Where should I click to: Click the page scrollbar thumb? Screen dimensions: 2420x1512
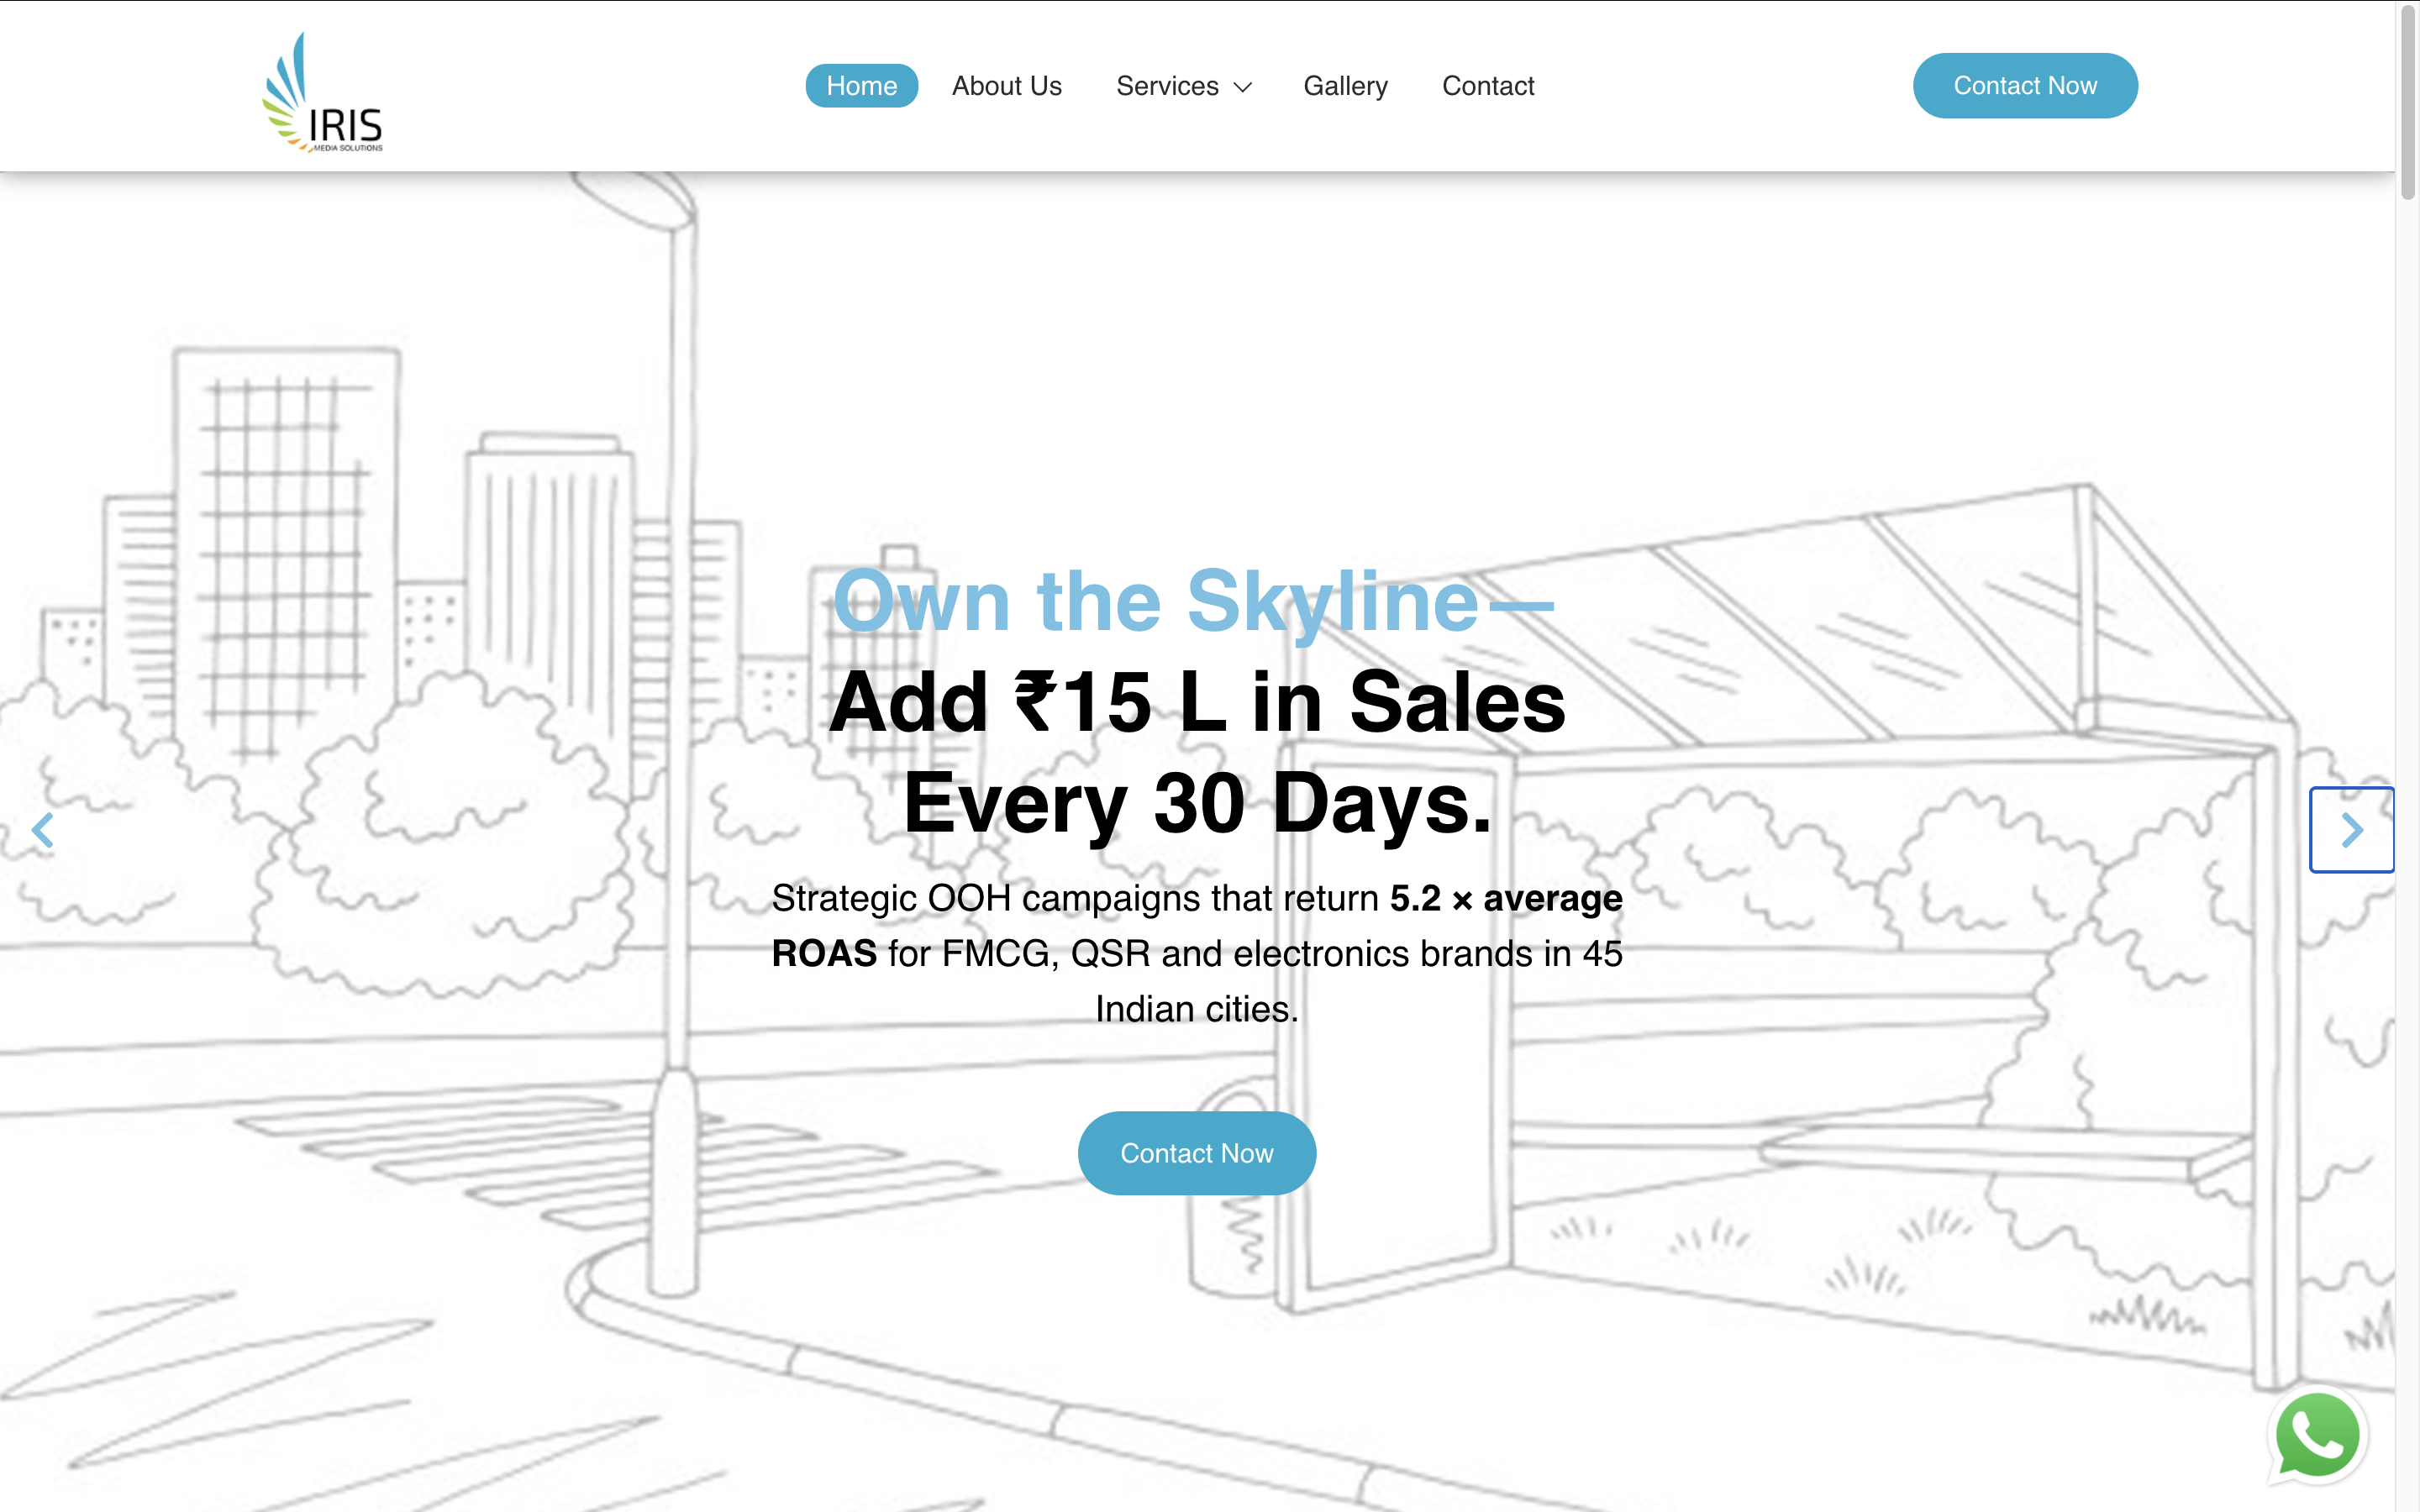coord(2407,100)
